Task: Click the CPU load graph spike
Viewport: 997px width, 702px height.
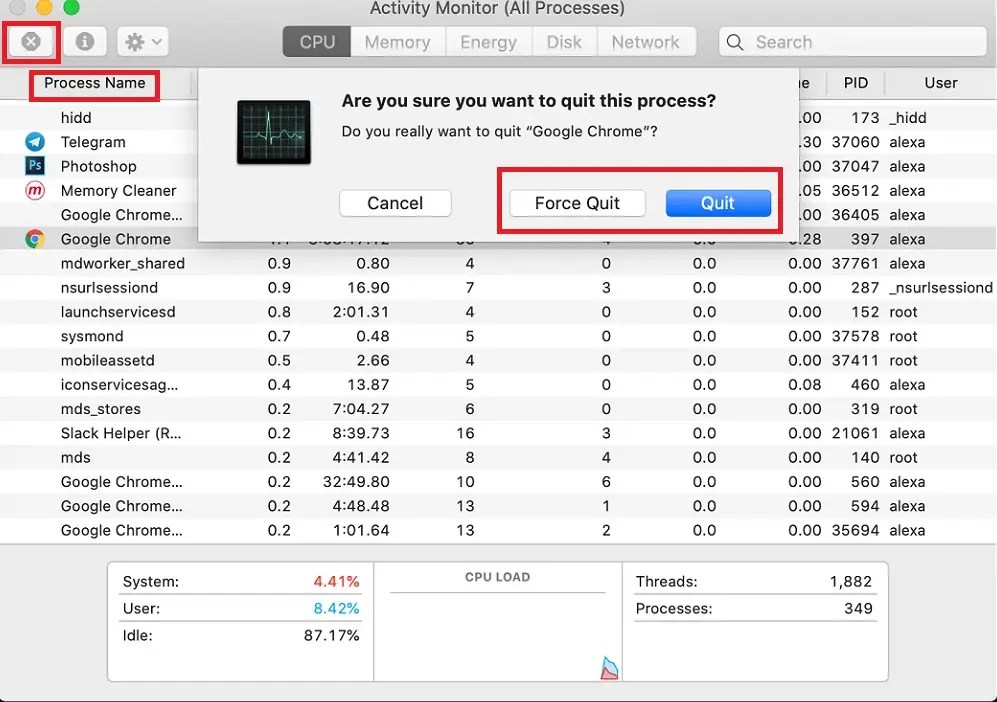Action: (x=609, y=668)
